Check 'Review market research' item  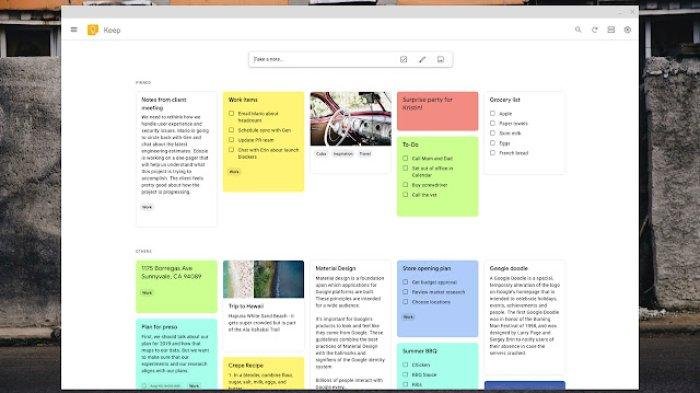click(x=405, y=292)
